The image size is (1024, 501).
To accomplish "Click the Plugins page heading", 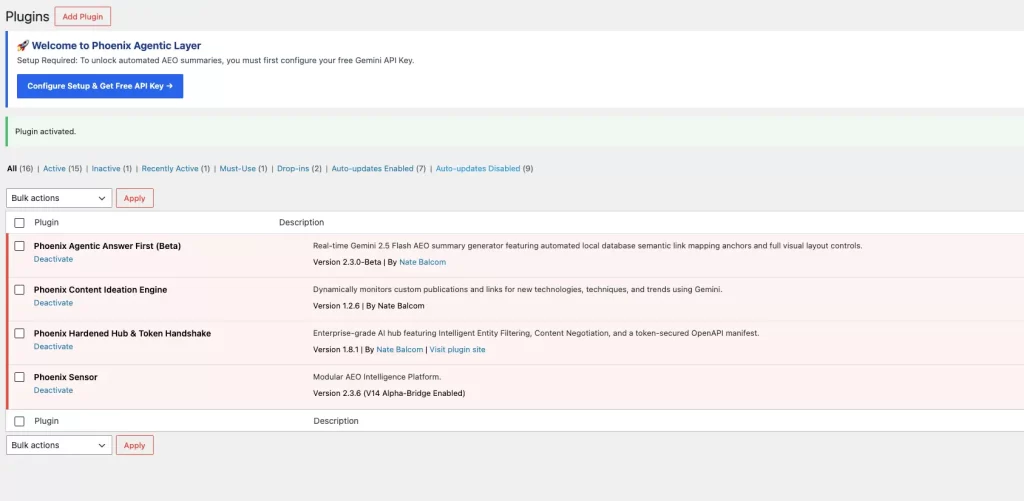I will [x=27, y=16].
